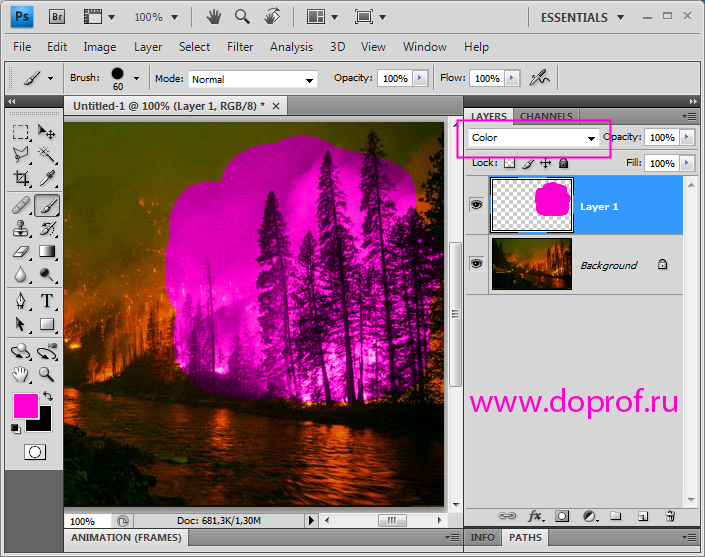This screenshot has height=557, width=705.
Task: Reset default foreground and background colors
Action: click(16, 429)
